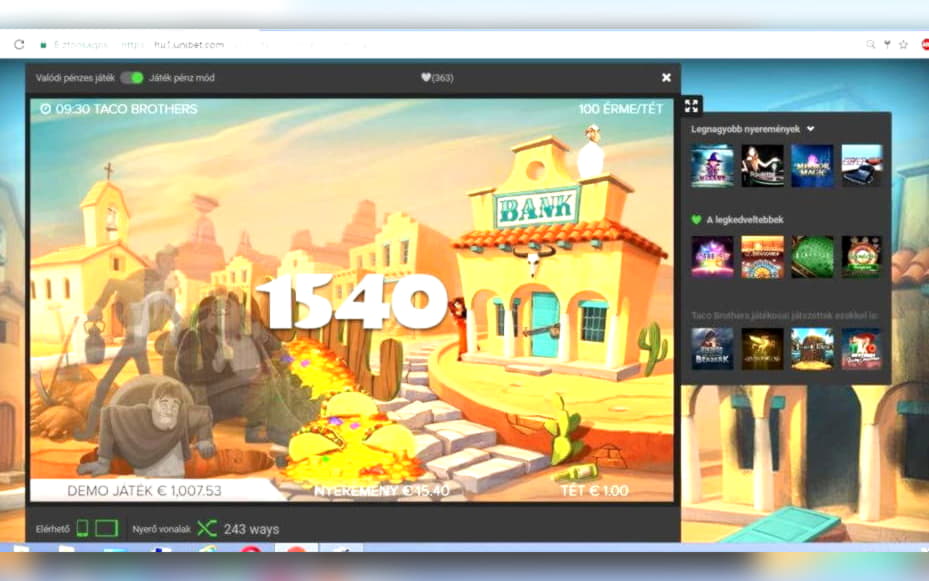Screen dimensions: 929x581
Task: Click the clock icon beside 09:30
Action: (x=46, y=109)
